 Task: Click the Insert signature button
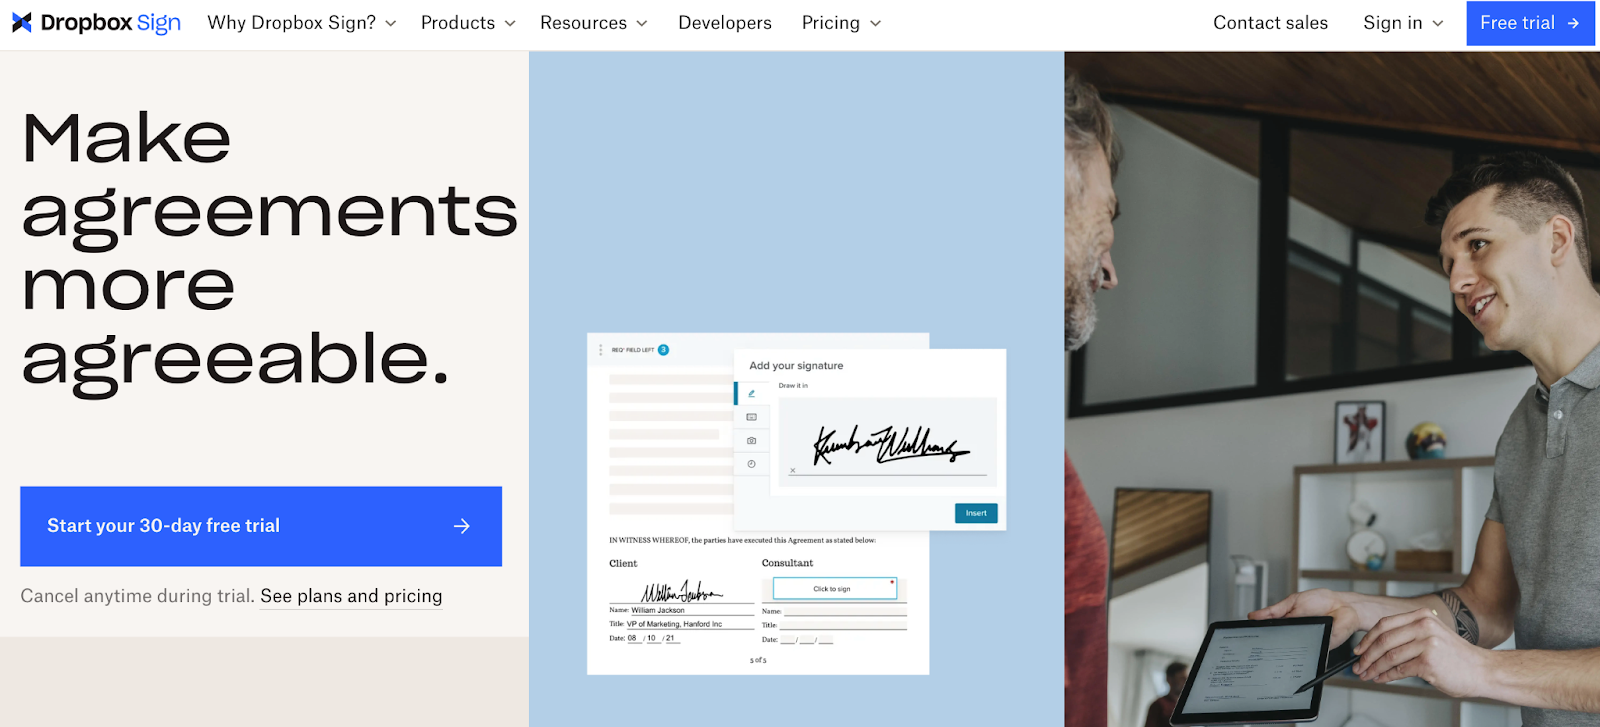click(x=976, y=513)
